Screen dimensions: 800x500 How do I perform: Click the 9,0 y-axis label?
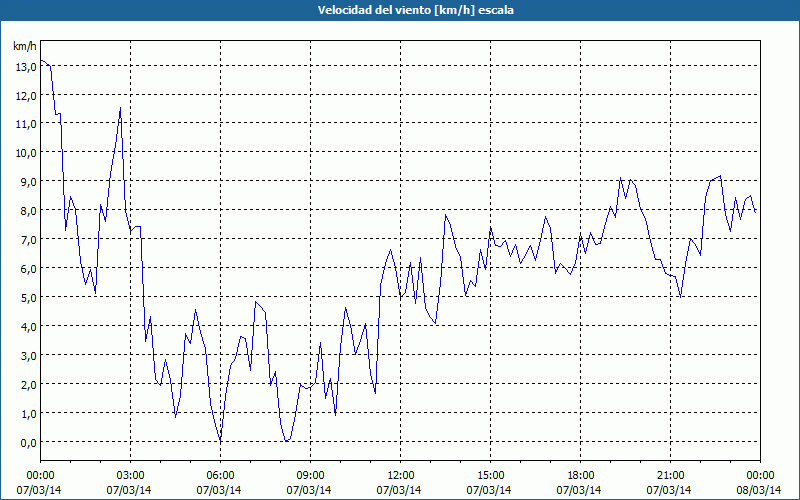[29, 182]
